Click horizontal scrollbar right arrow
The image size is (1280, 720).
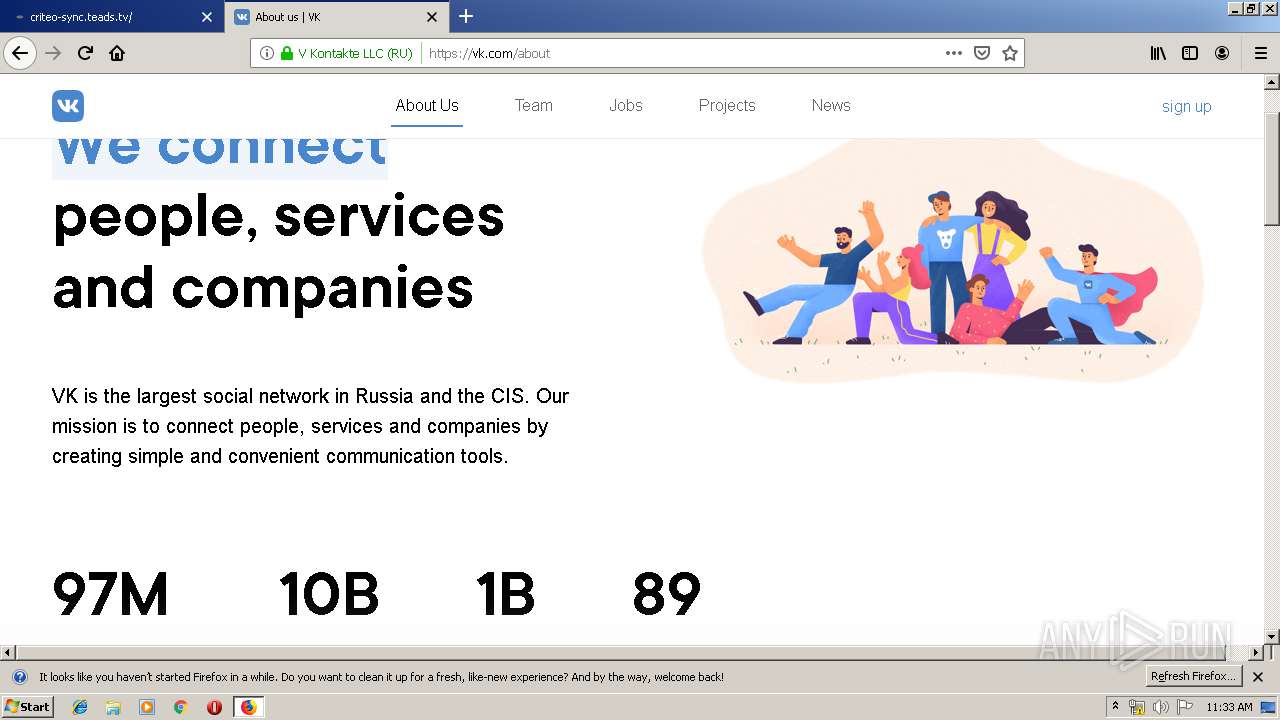1256,652
